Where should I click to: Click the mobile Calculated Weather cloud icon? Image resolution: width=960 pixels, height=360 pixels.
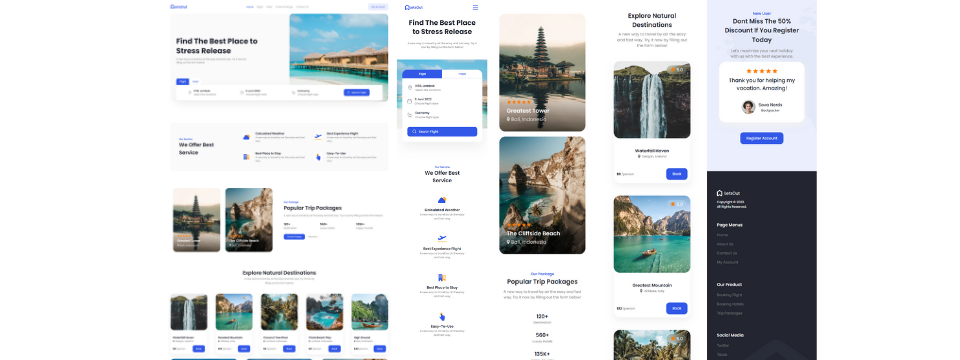[x=442, y=200]
